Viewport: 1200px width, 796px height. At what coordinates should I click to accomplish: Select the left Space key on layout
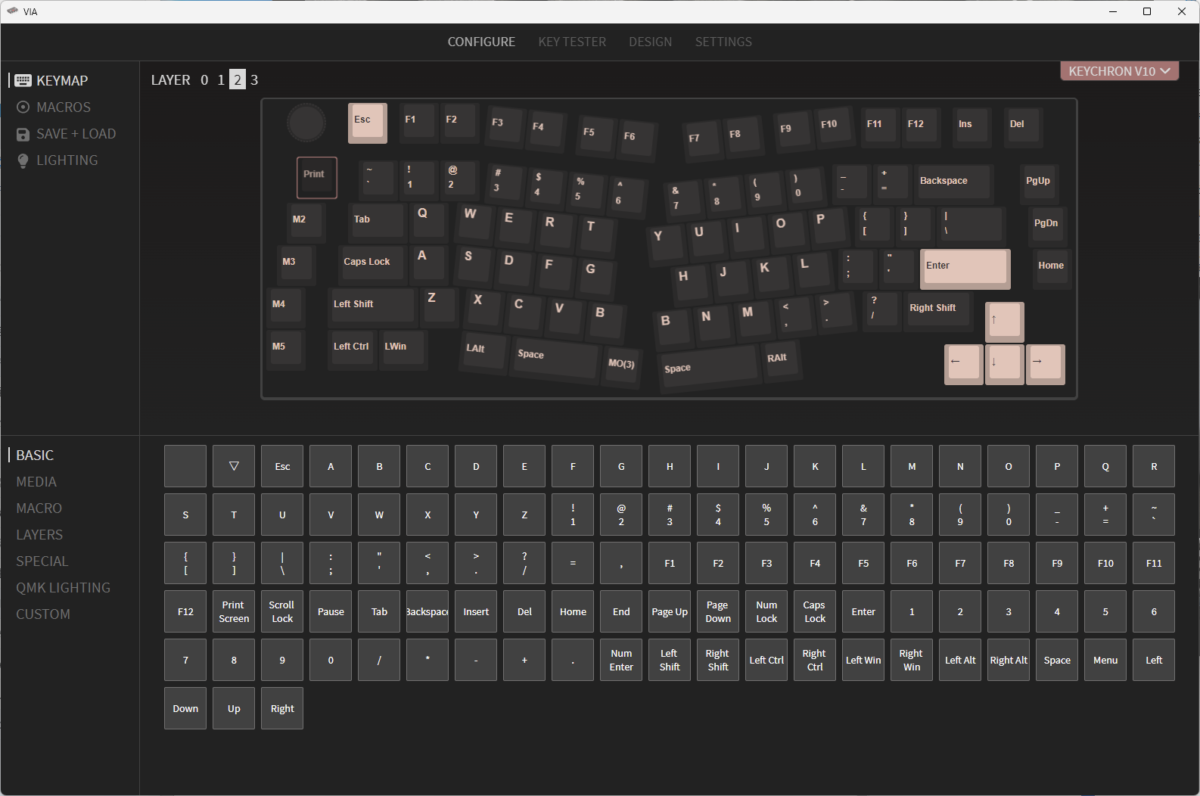click(555, 358)
